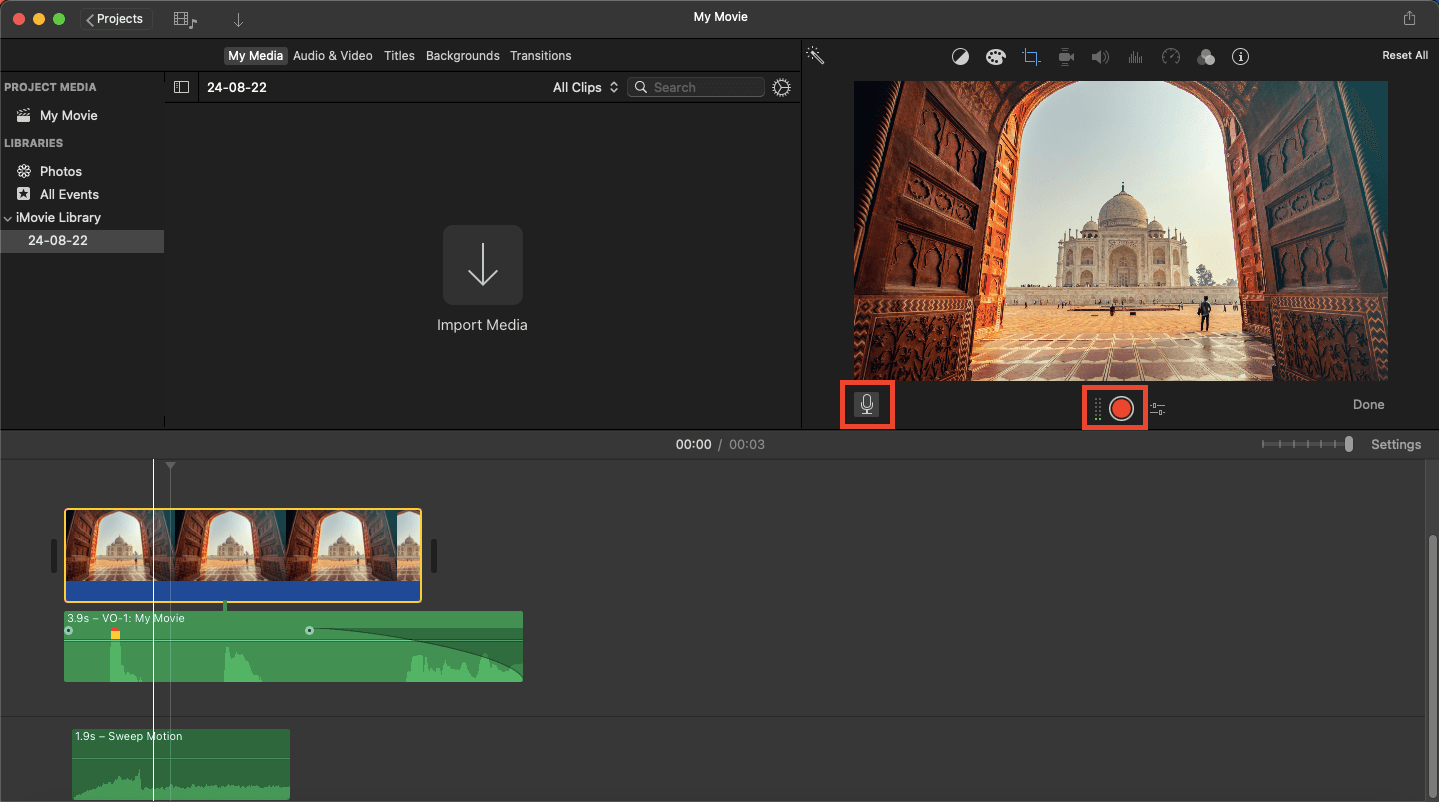The width and height of the screenshot is (1439, 802).
Task: Click the voiceover fade-in handle at clip start
Action: tap(68, 630)
